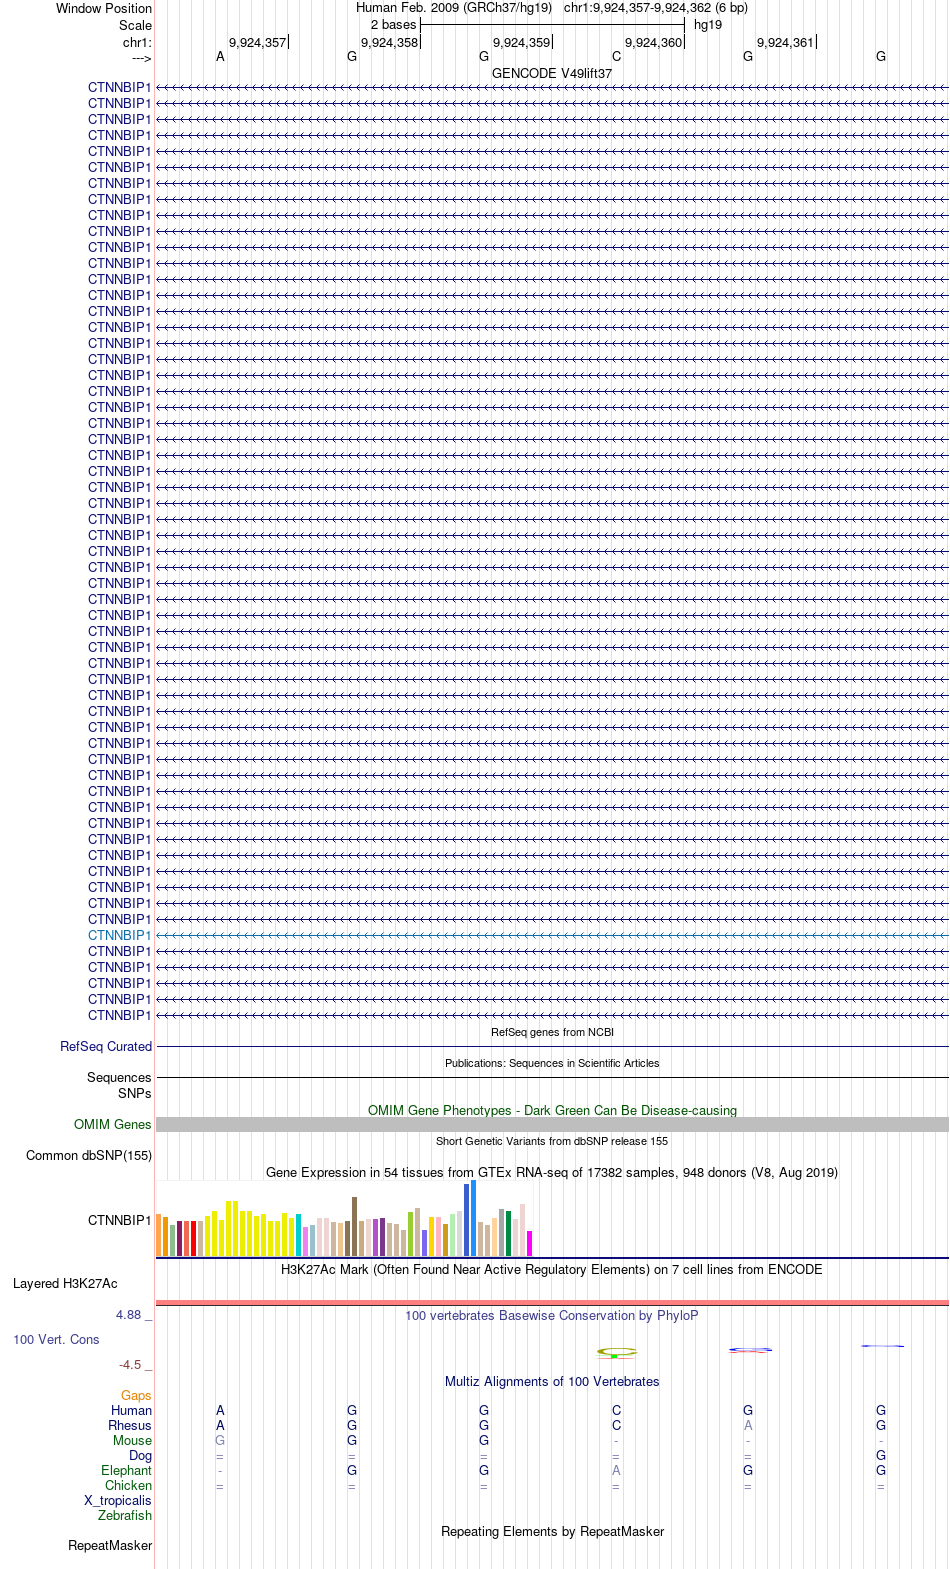Click the cyan GTEx expression bar

(298, 1235)
